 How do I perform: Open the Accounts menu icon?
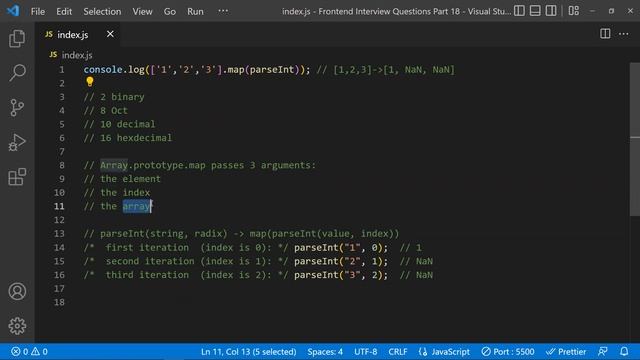click(x=17, y=291)
